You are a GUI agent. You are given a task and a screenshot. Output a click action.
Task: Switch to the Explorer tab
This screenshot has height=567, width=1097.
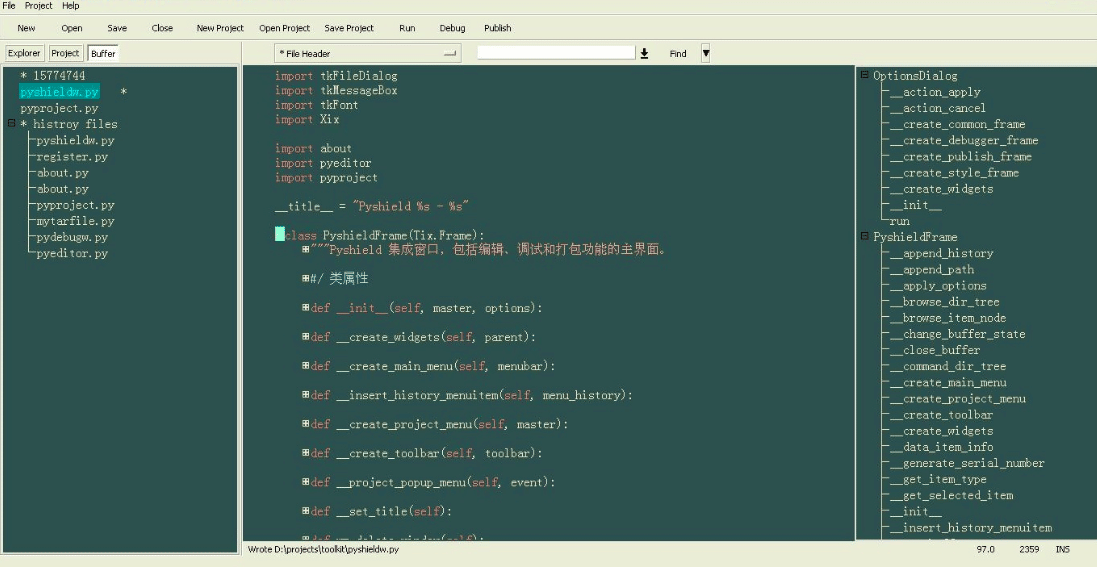[x=24, y=53]
